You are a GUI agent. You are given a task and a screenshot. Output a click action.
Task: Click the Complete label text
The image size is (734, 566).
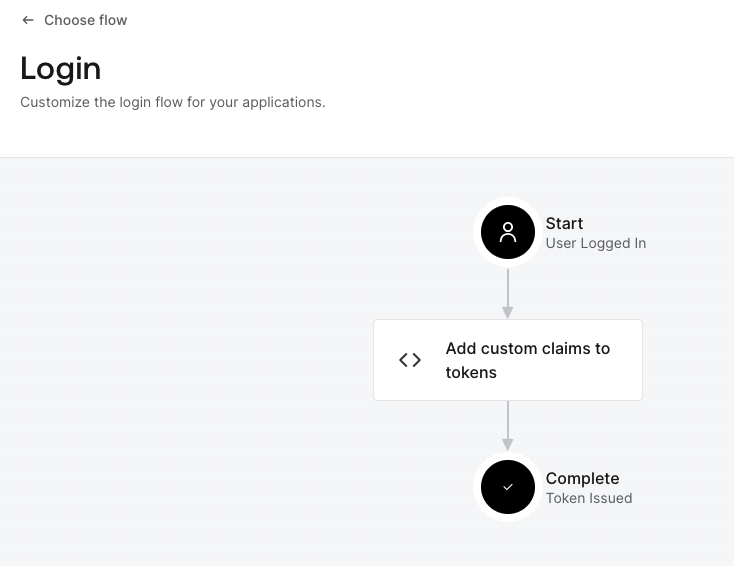(582, 479)
